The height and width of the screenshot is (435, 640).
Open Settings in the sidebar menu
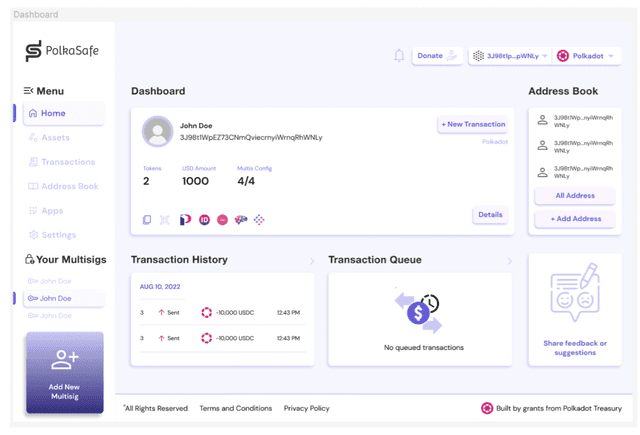pyautogui.click(x=58, y=235)
